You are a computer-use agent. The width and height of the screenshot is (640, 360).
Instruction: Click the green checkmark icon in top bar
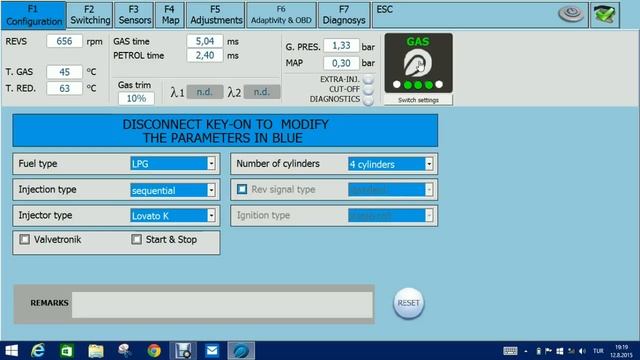click(604, 15)
